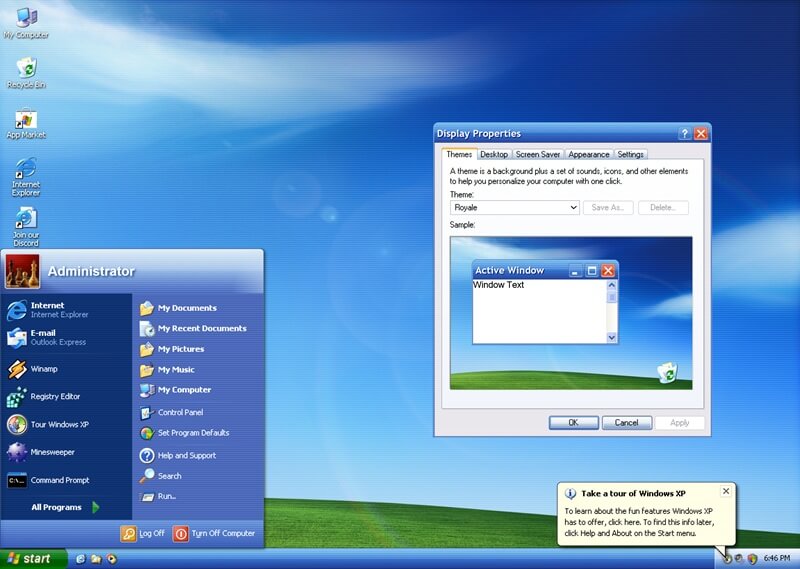Open Set Program Defaults

pyautogui.click(x=198, y=433)
